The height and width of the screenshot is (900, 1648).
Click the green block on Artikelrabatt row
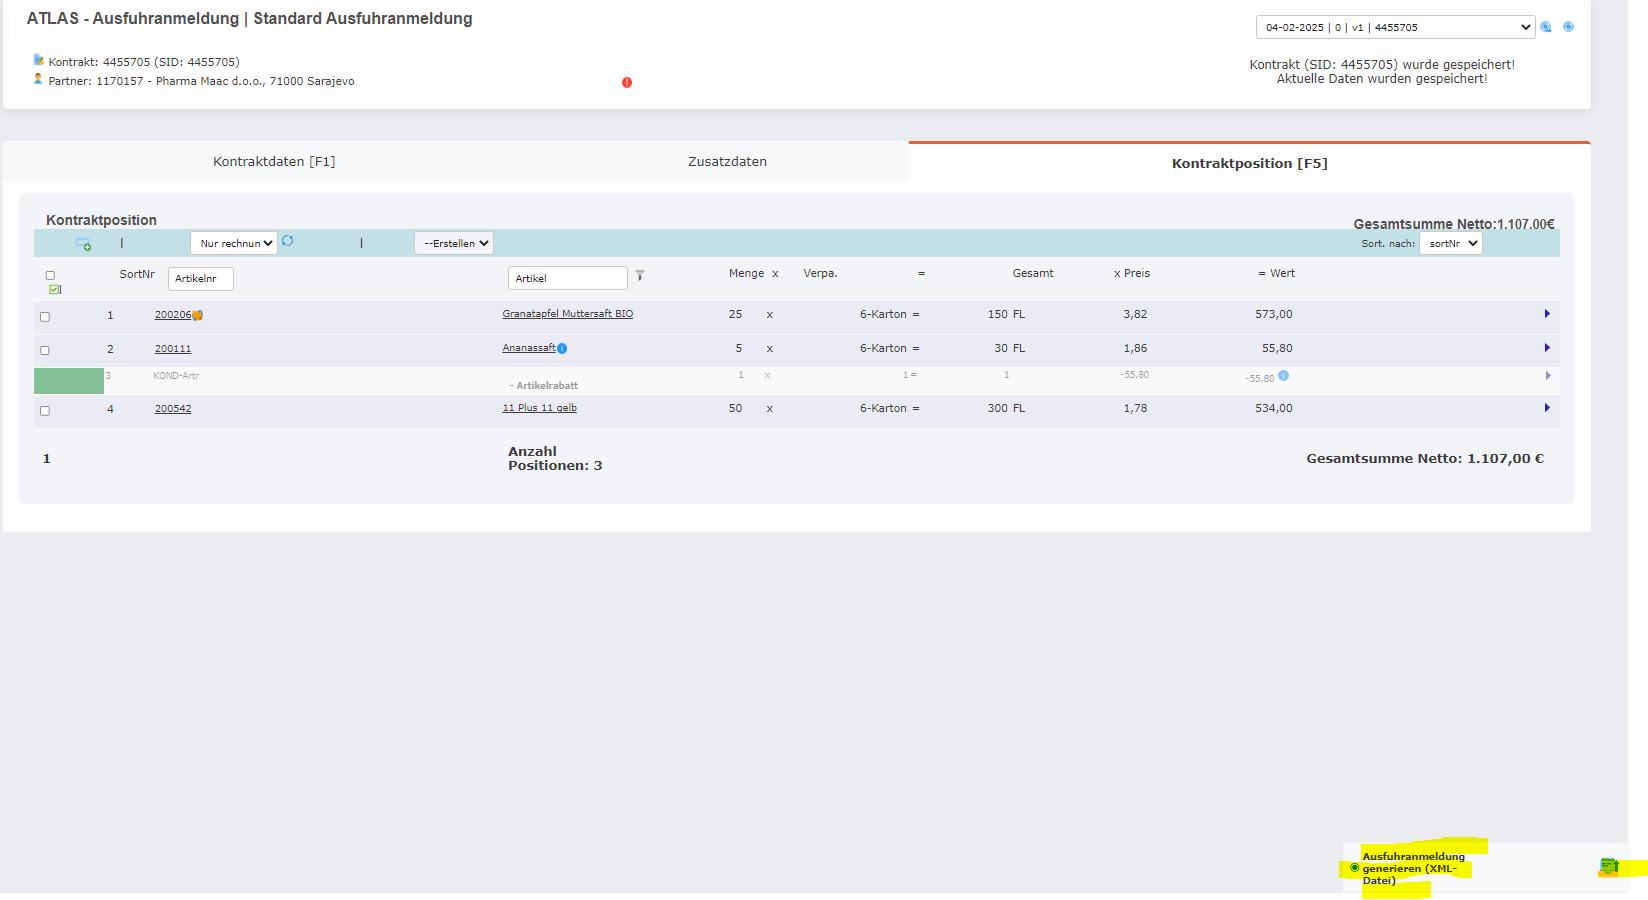tap(69, 381)
